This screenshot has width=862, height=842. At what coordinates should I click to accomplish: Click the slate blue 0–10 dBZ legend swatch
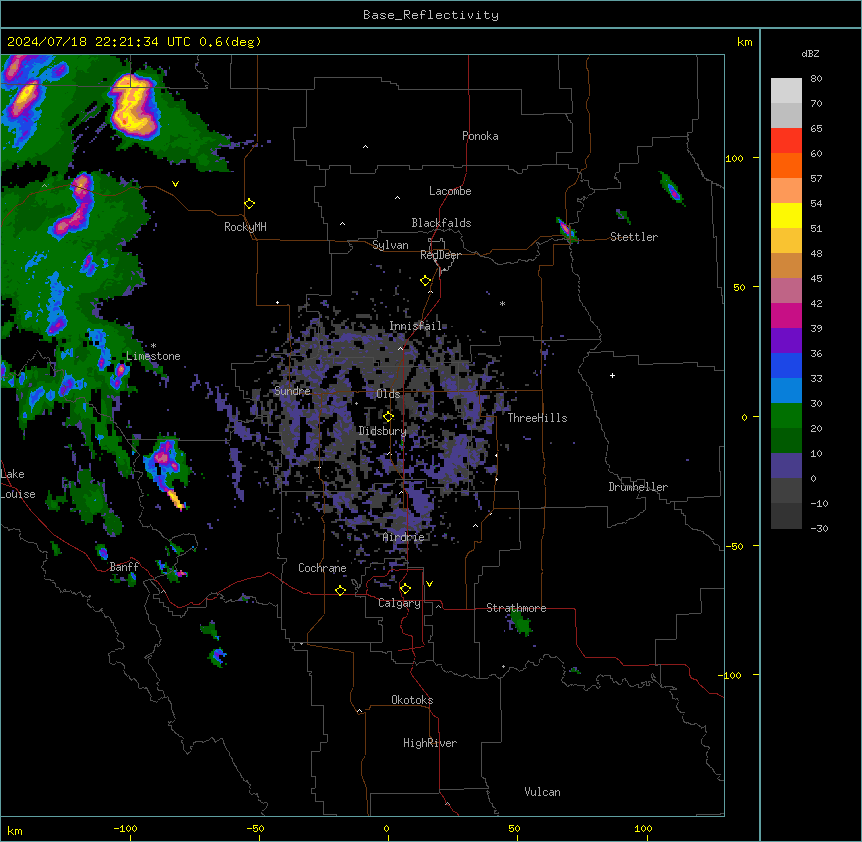(x=786, y=466)
